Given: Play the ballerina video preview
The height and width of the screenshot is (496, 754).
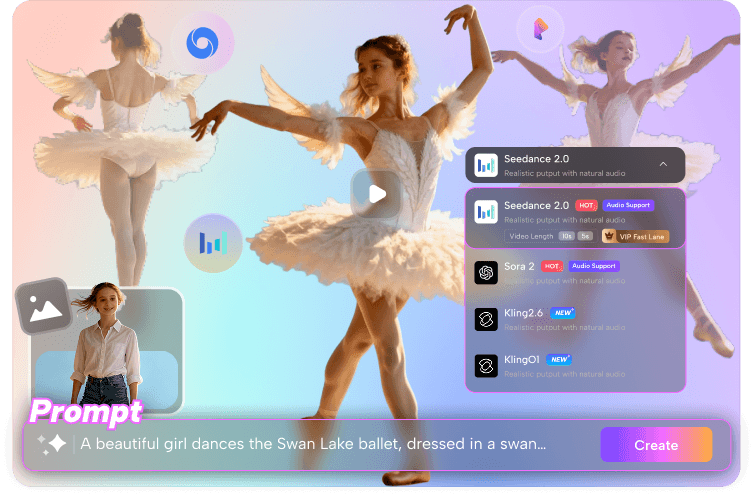Looking at the screenshot, I should pyautogui.click(x=377, y=194).
